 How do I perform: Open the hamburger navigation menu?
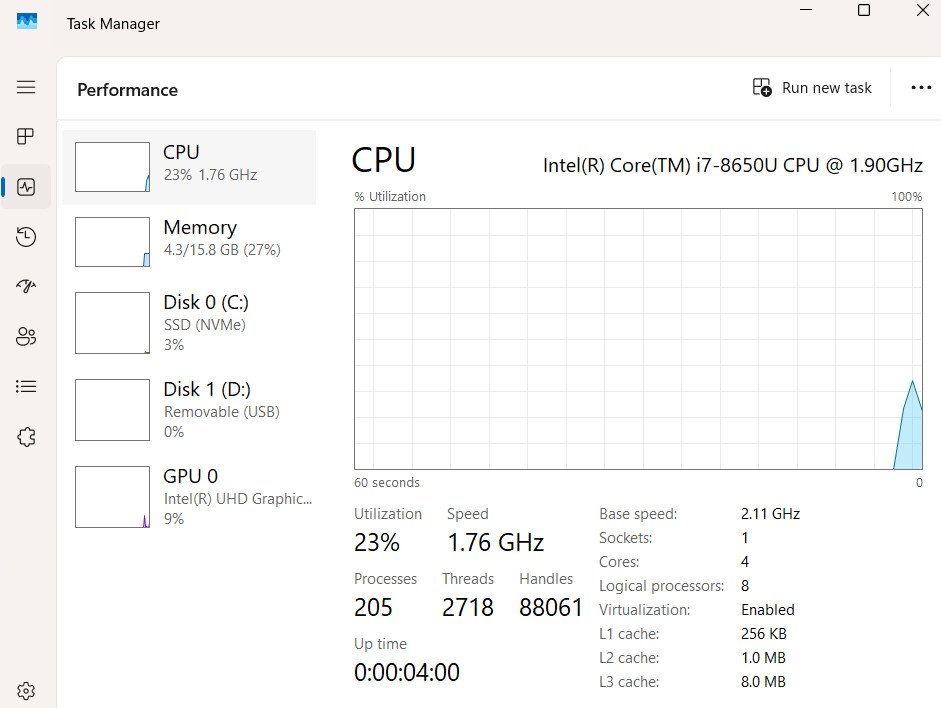(26, 87)
